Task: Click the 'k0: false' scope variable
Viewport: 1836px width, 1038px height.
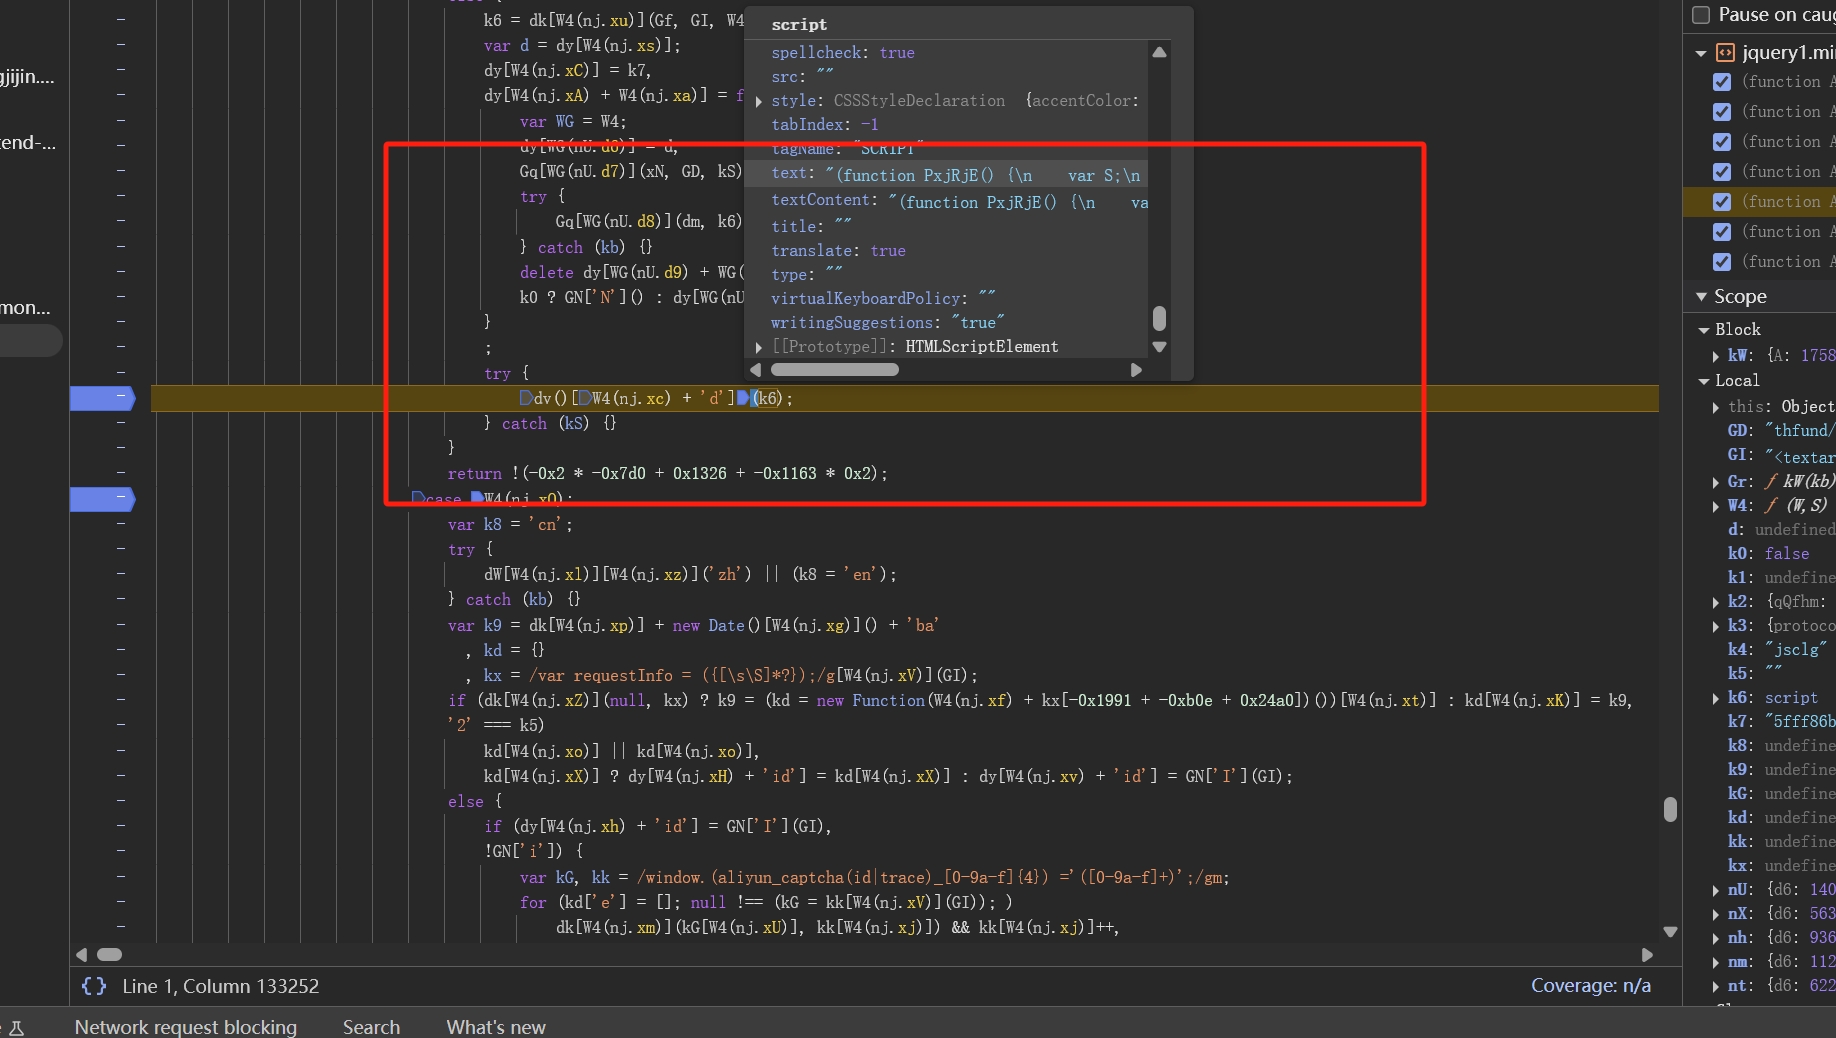Action: click(1768, 554)
